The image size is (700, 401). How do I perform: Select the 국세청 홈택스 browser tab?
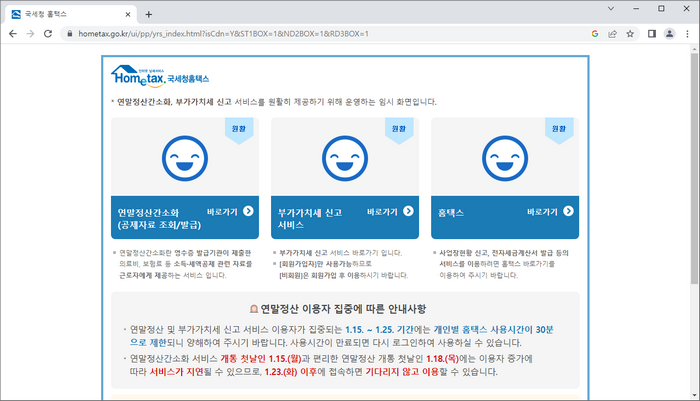click(71, 14)
